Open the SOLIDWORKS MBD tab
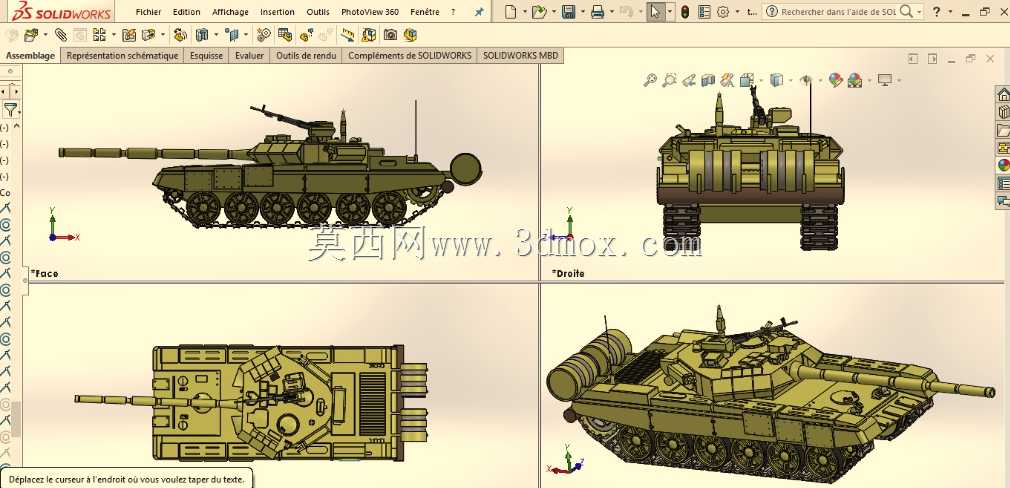 click(x=520, y=56)
